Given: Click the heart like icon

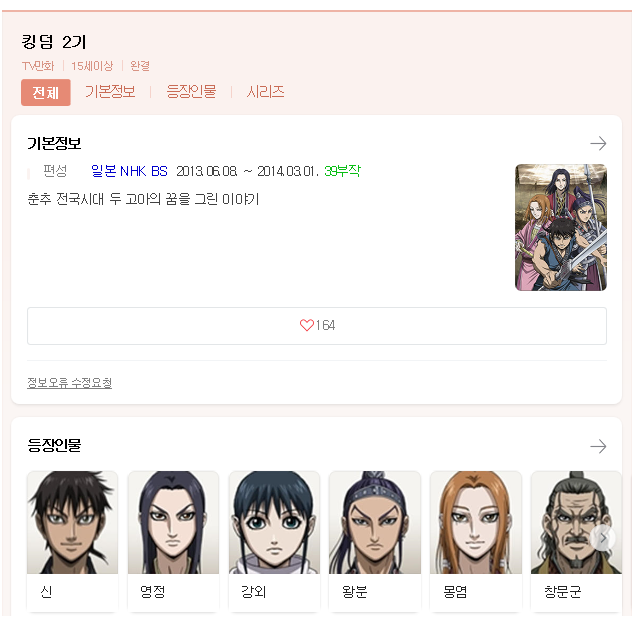Looking at the screenshot, I should 306,325.
